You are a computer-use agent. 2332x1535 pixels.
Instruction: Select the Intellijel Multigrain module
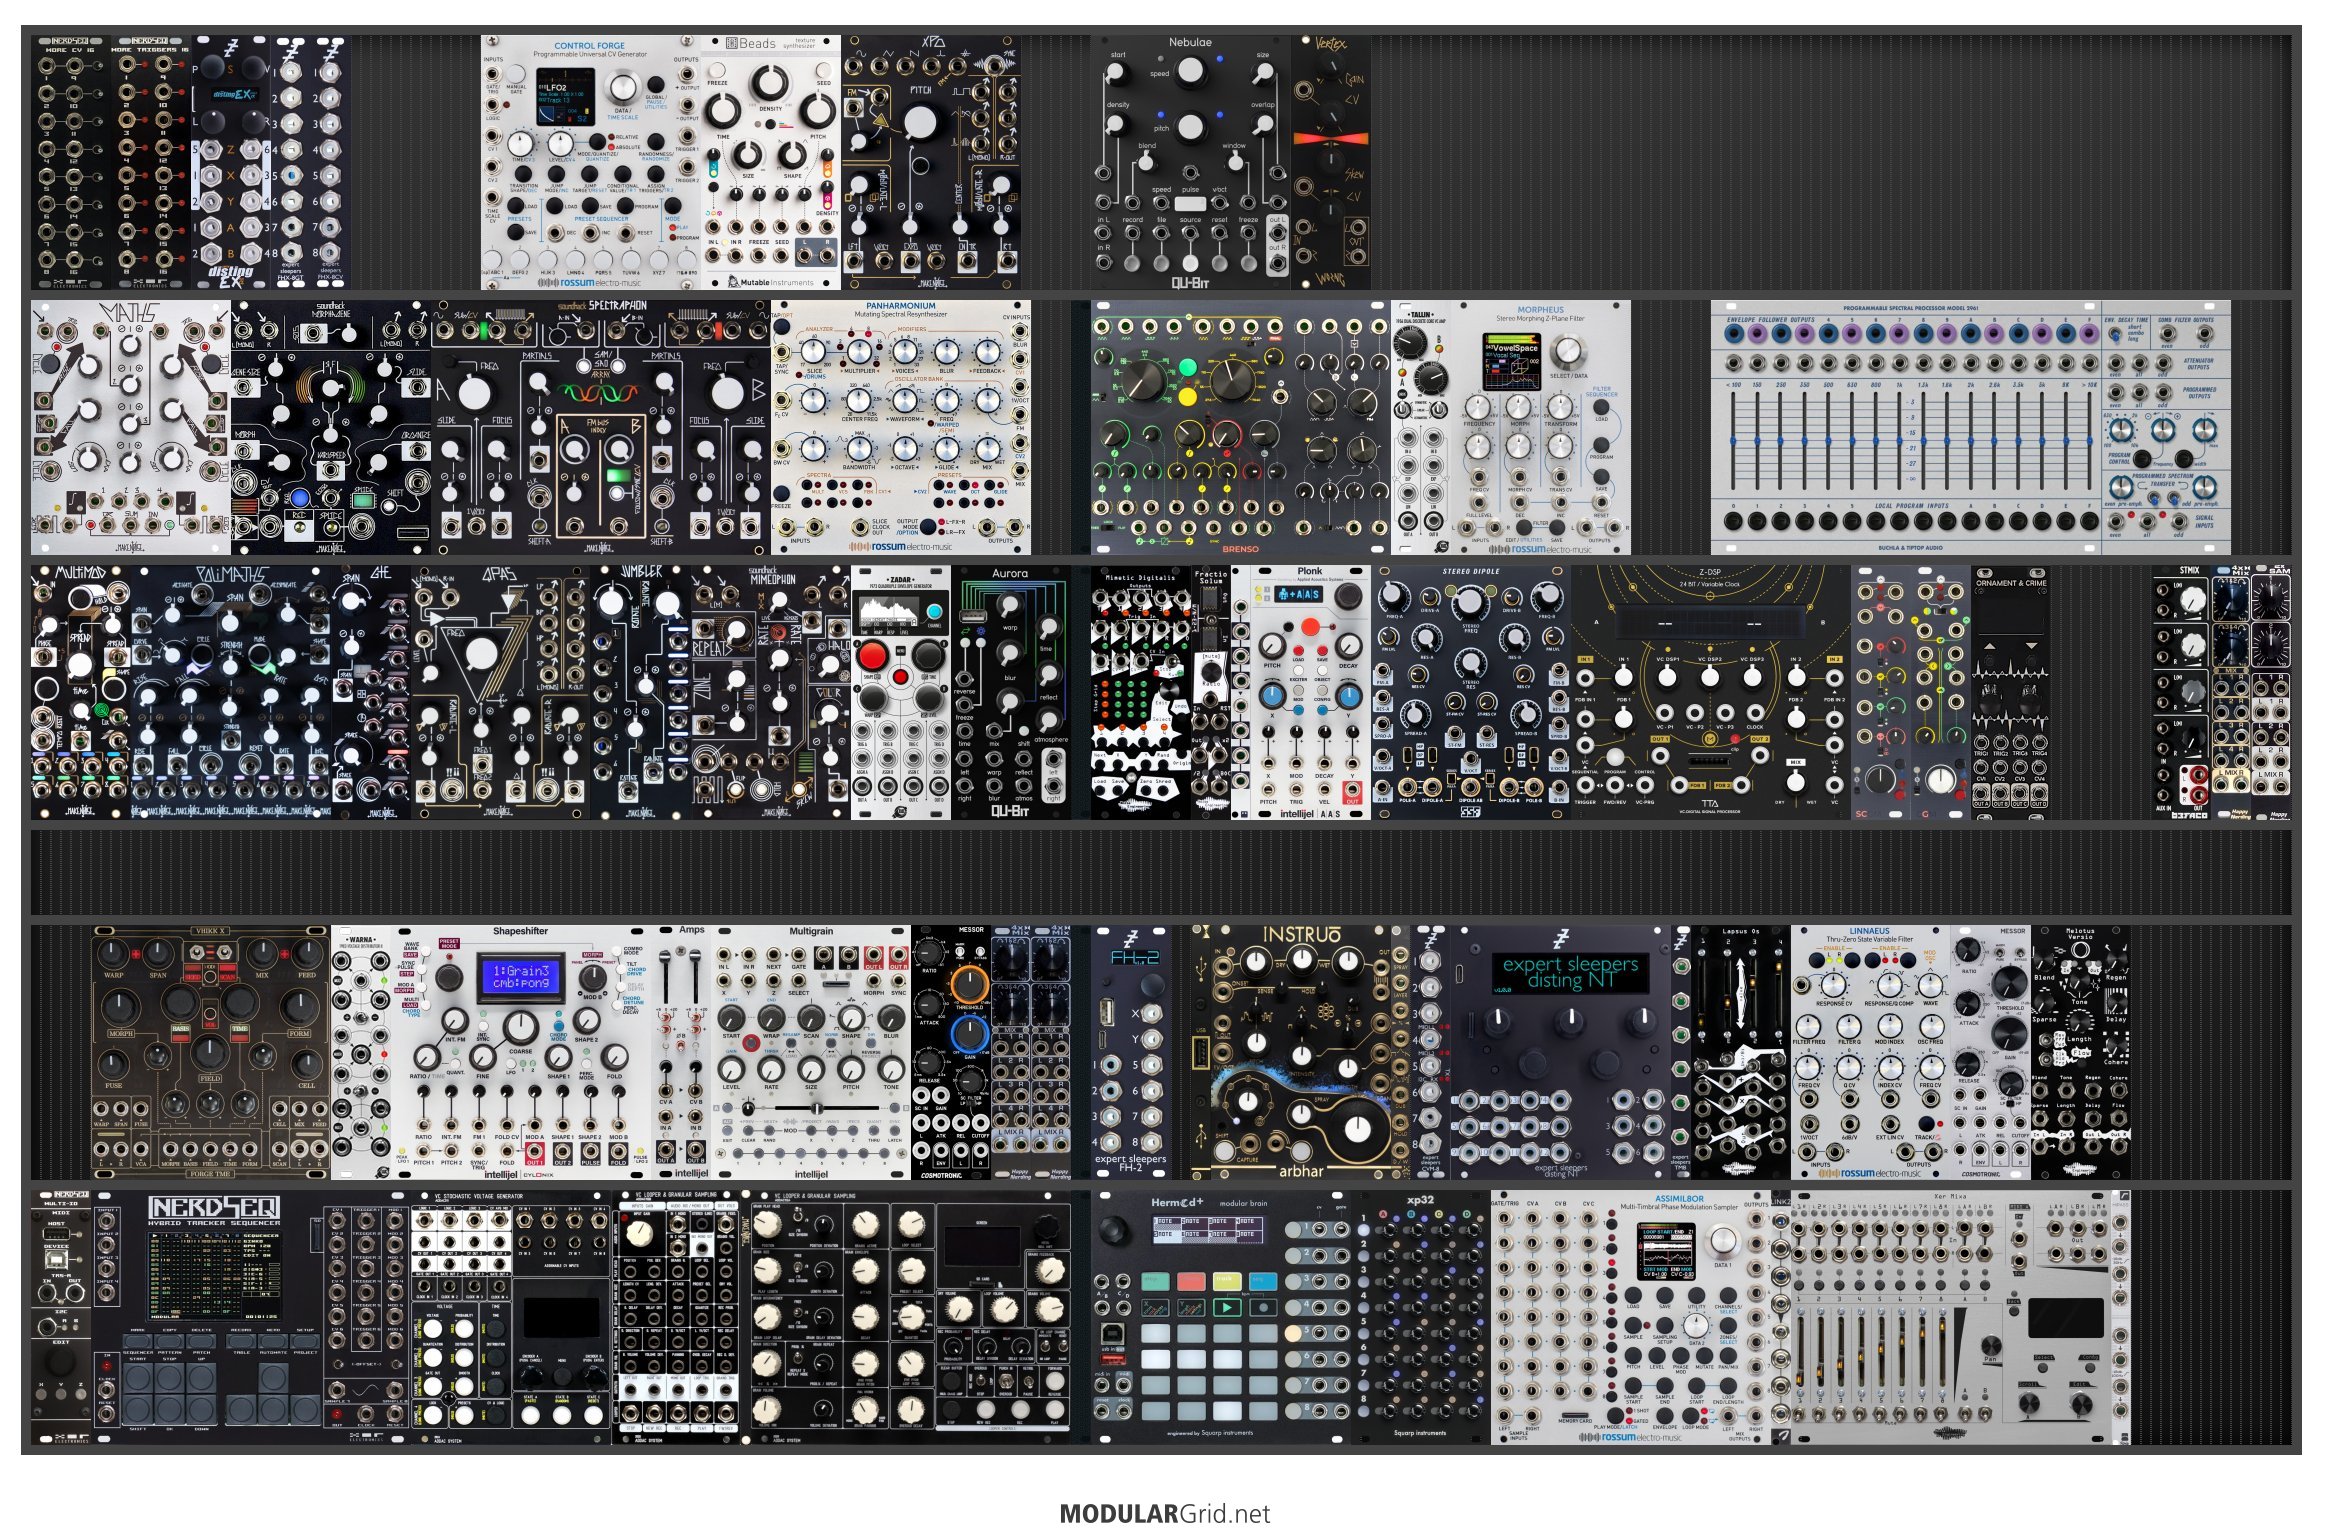(810, 1052)
